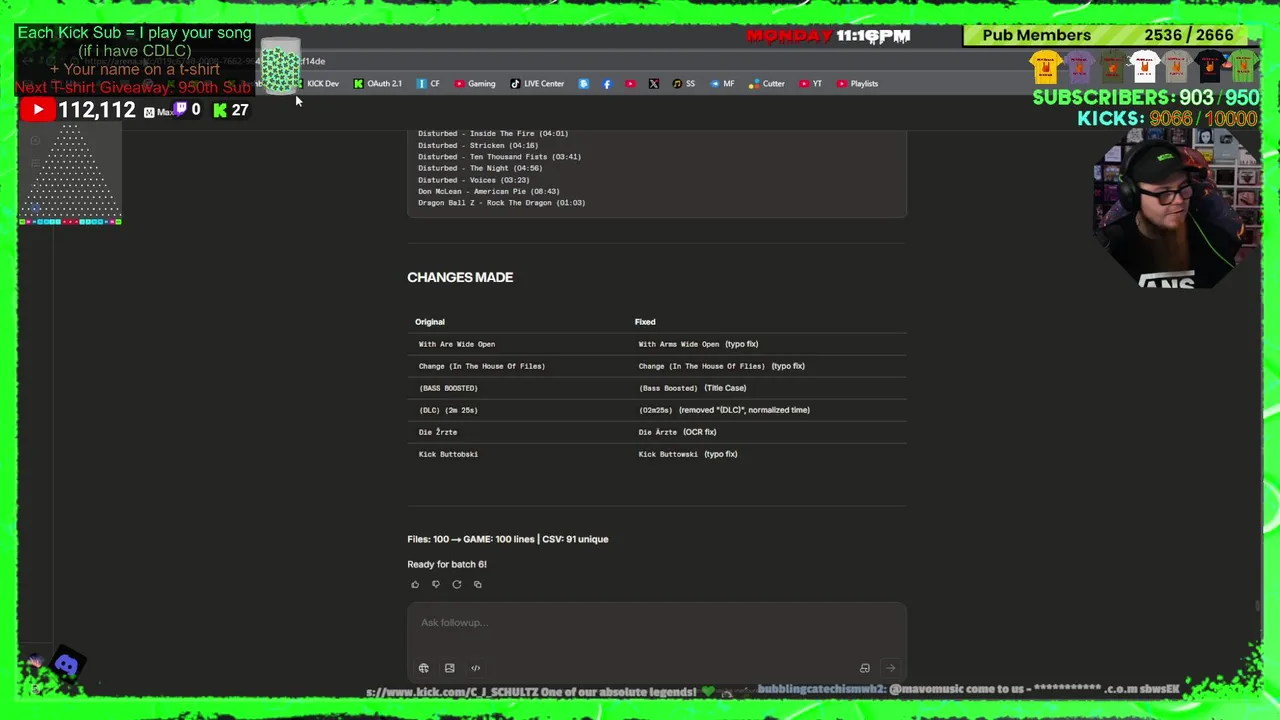Select the '(BASS BOOSTED)' original entry
Viewport: 1280px width, 720px height.
(x=448, y=388)
